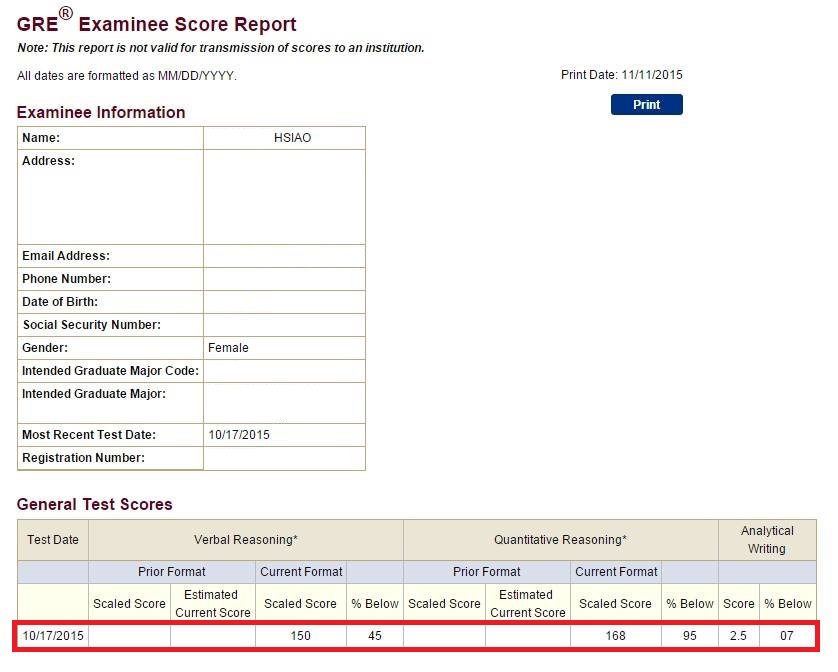Click the 'Name:' label cell

tap(110, 138)
